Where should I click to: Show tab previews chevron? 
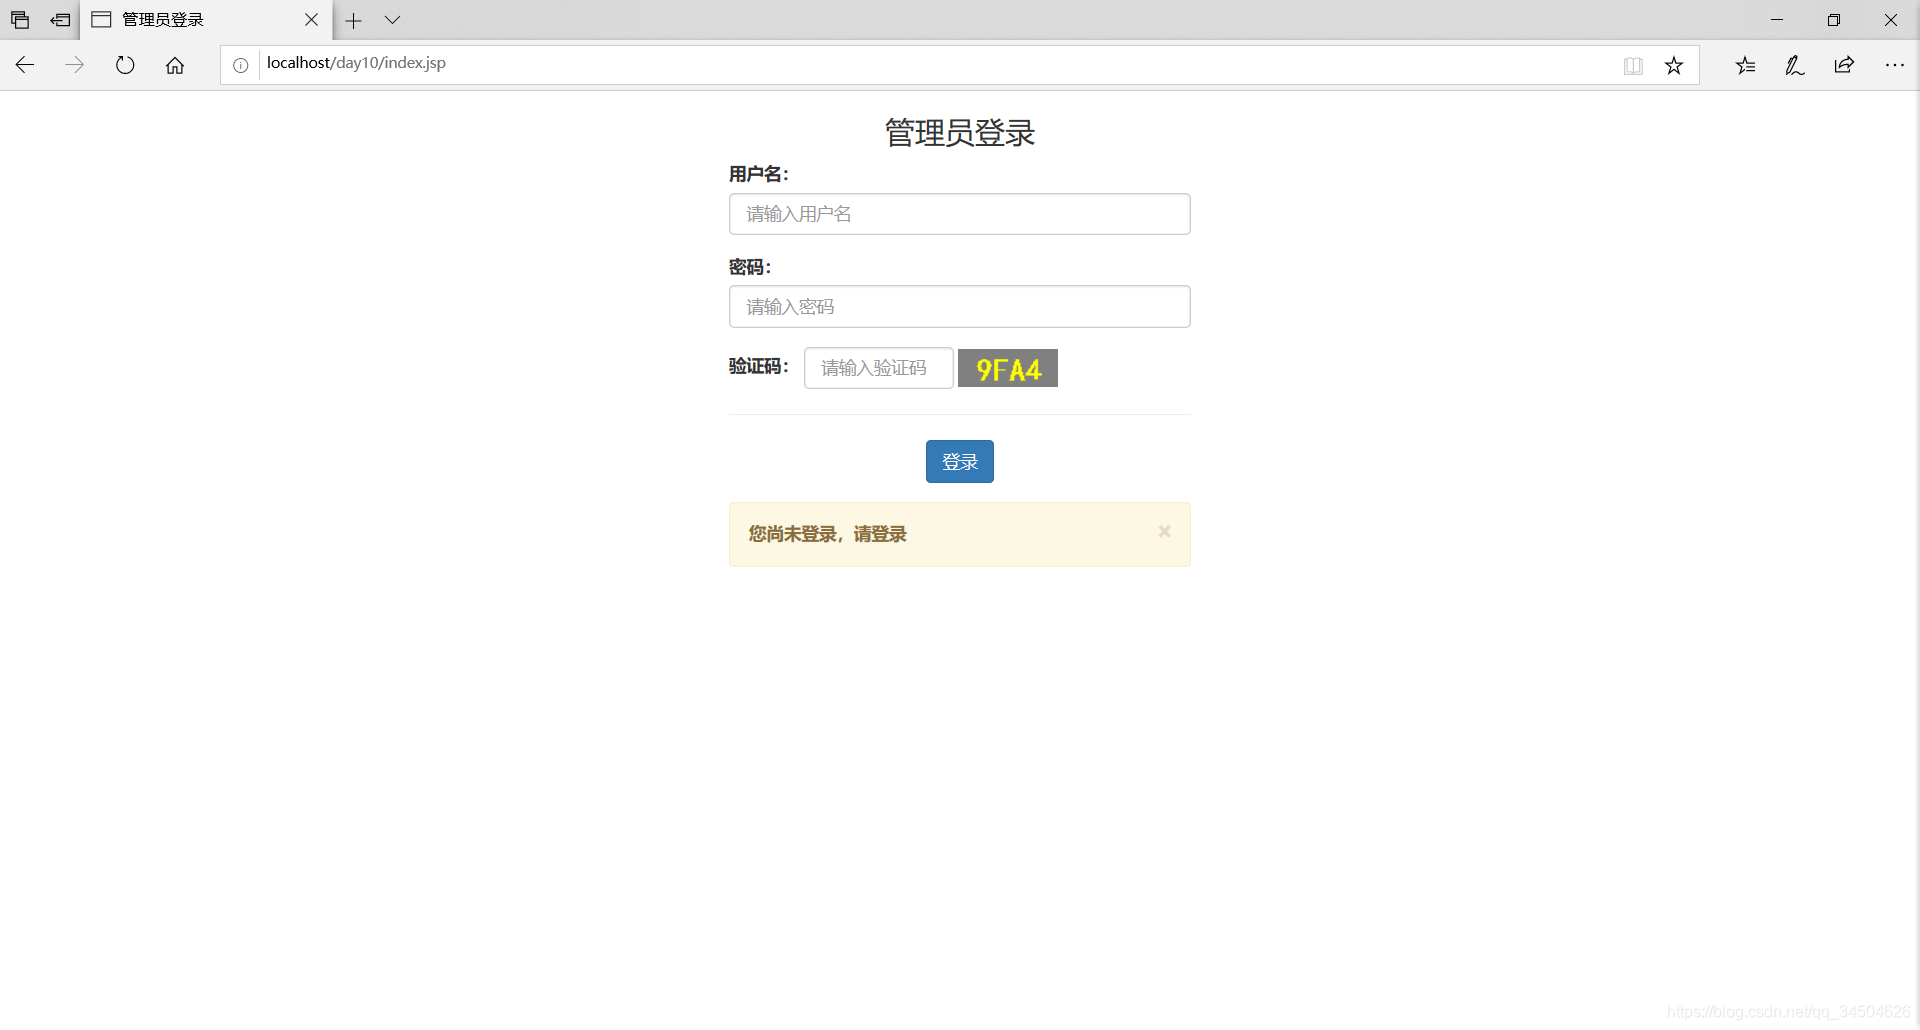392,20
